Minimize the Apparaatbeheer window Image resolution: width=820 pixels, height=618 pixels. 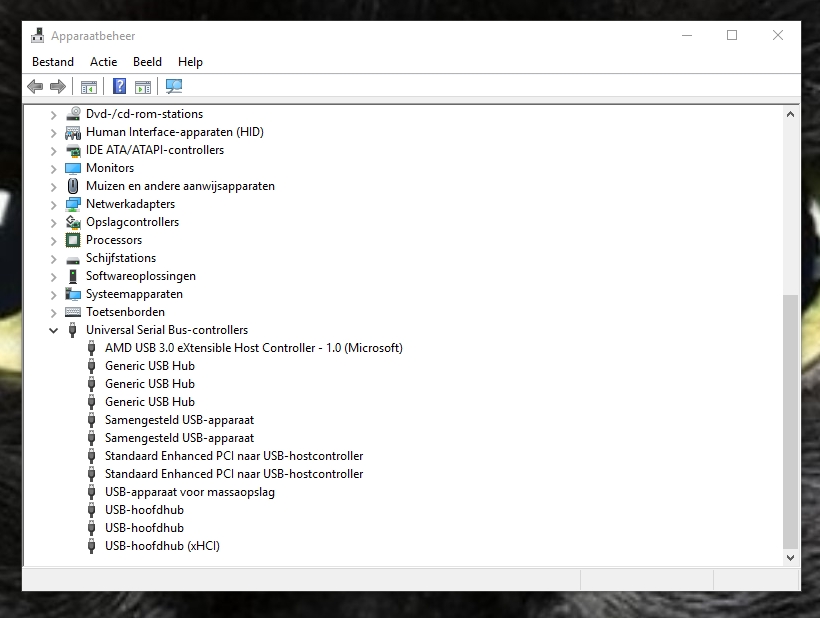687,36
